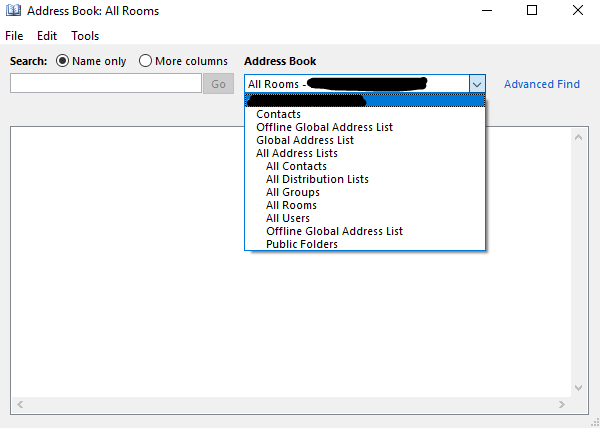Click the Address Book title bar icon
Viewport: 600px width, 428px height.
click(x=13, y=10)
